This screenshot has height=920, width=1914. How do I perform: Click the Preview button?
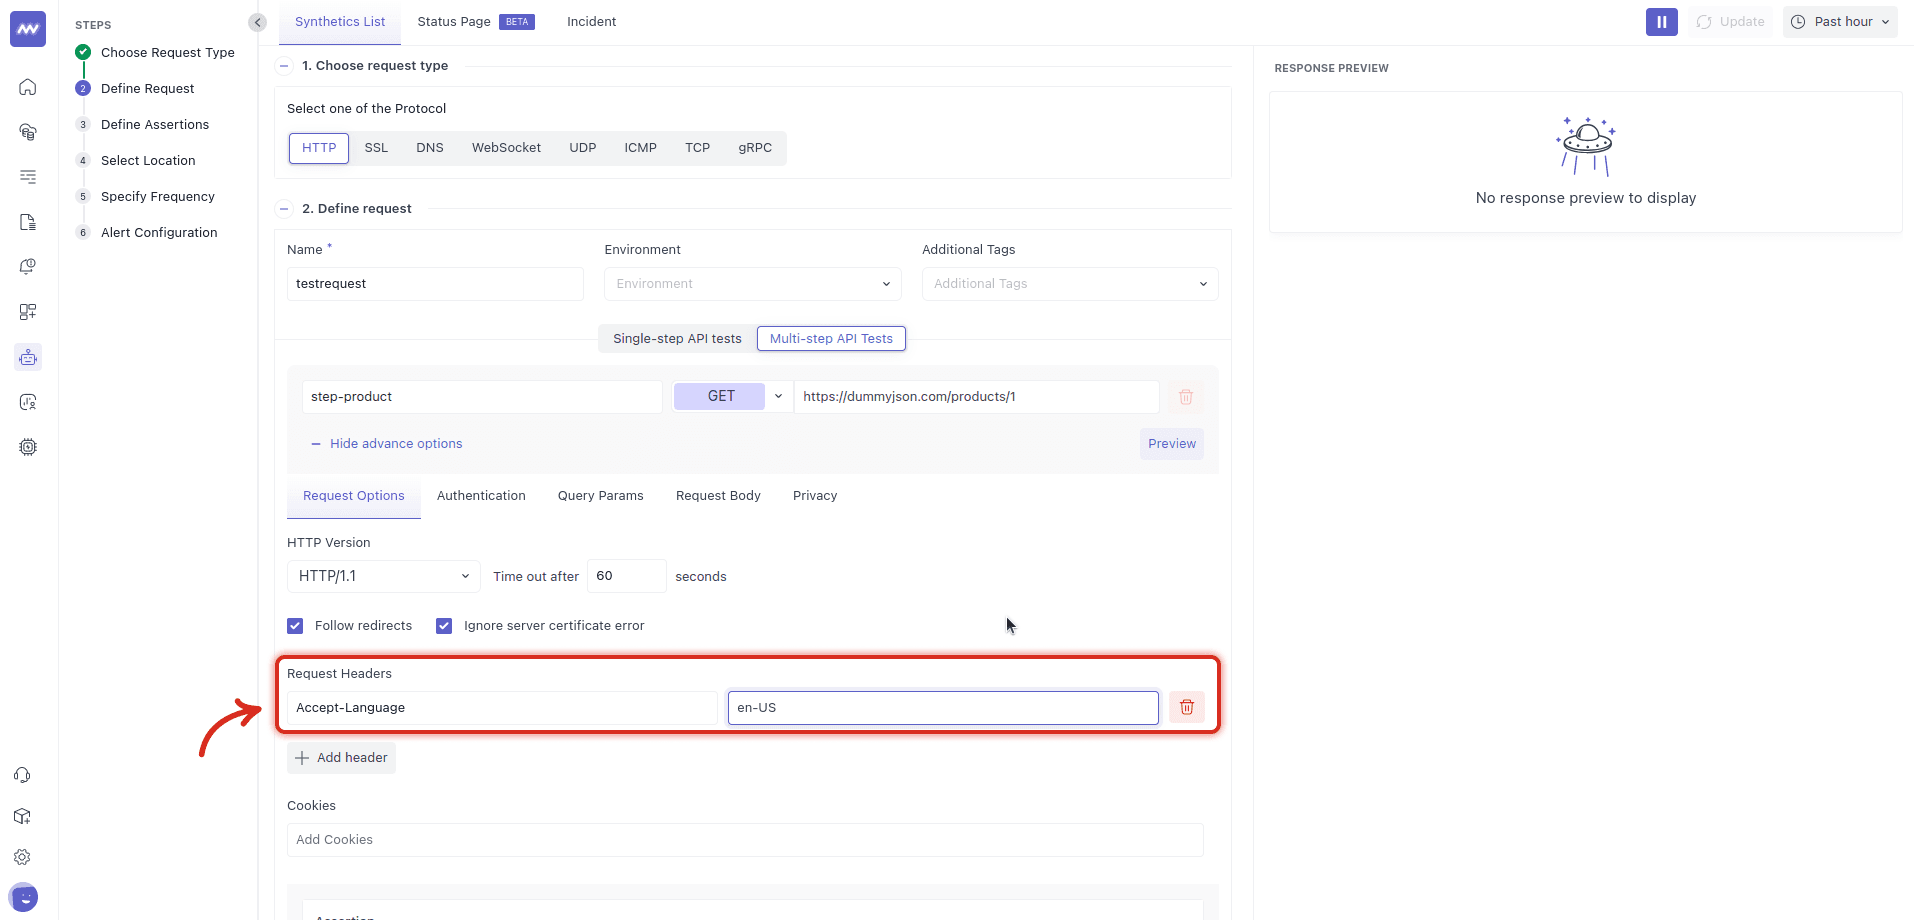click(1171, 444)
